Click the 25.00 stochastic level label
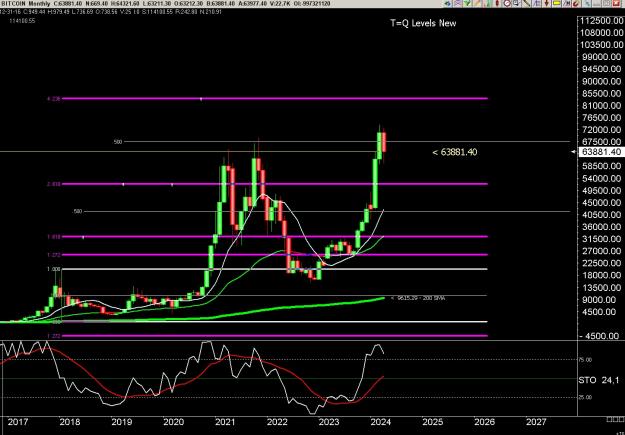The image size is (625, 435). coord(586,398)
